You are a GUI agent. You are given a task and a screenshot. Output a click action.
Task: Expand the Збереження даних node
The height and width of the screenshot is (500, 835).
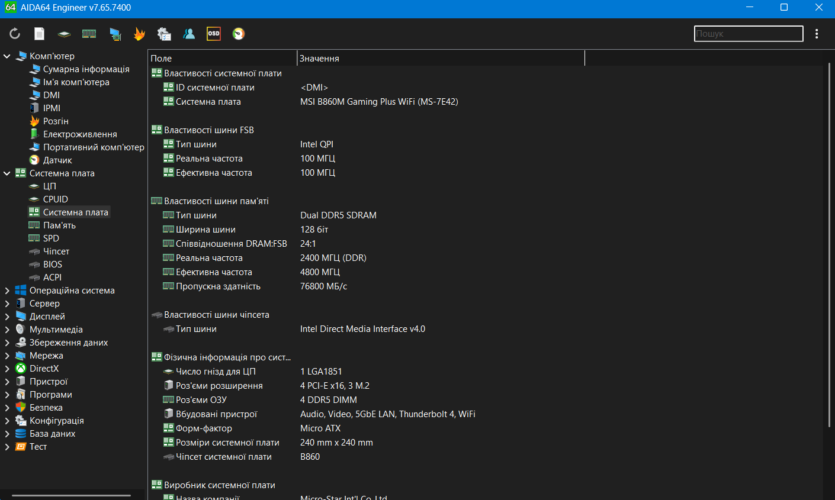pos(7,343)
